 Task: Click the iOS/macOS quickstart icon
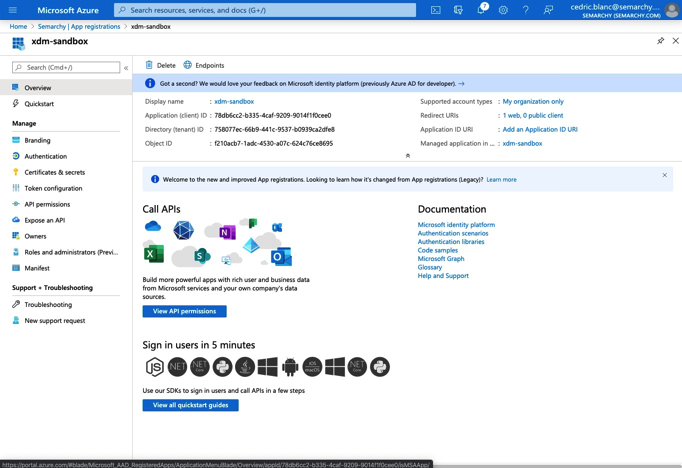[312, 367]
